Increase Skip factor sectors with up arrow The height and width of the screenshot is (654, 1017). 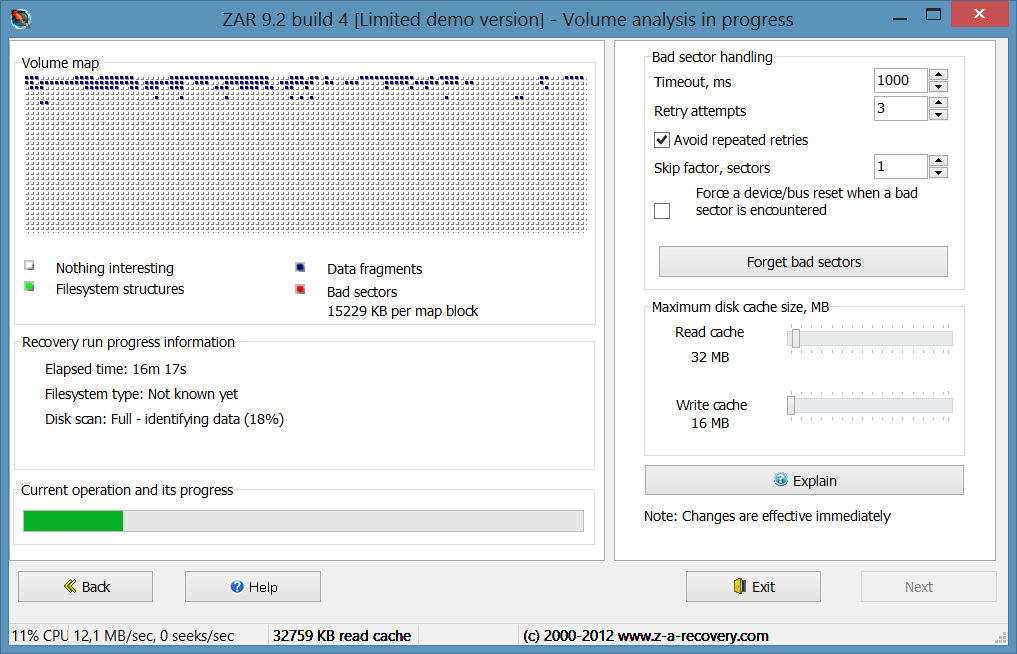[939, 160]
